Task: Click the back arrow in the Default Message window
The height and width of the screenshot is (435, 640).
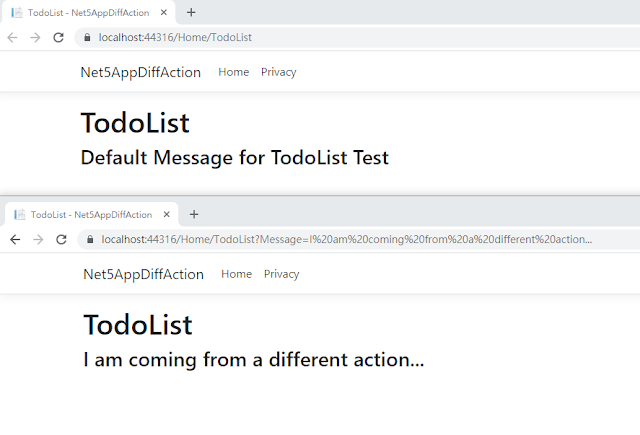Action: coord(12,37)
